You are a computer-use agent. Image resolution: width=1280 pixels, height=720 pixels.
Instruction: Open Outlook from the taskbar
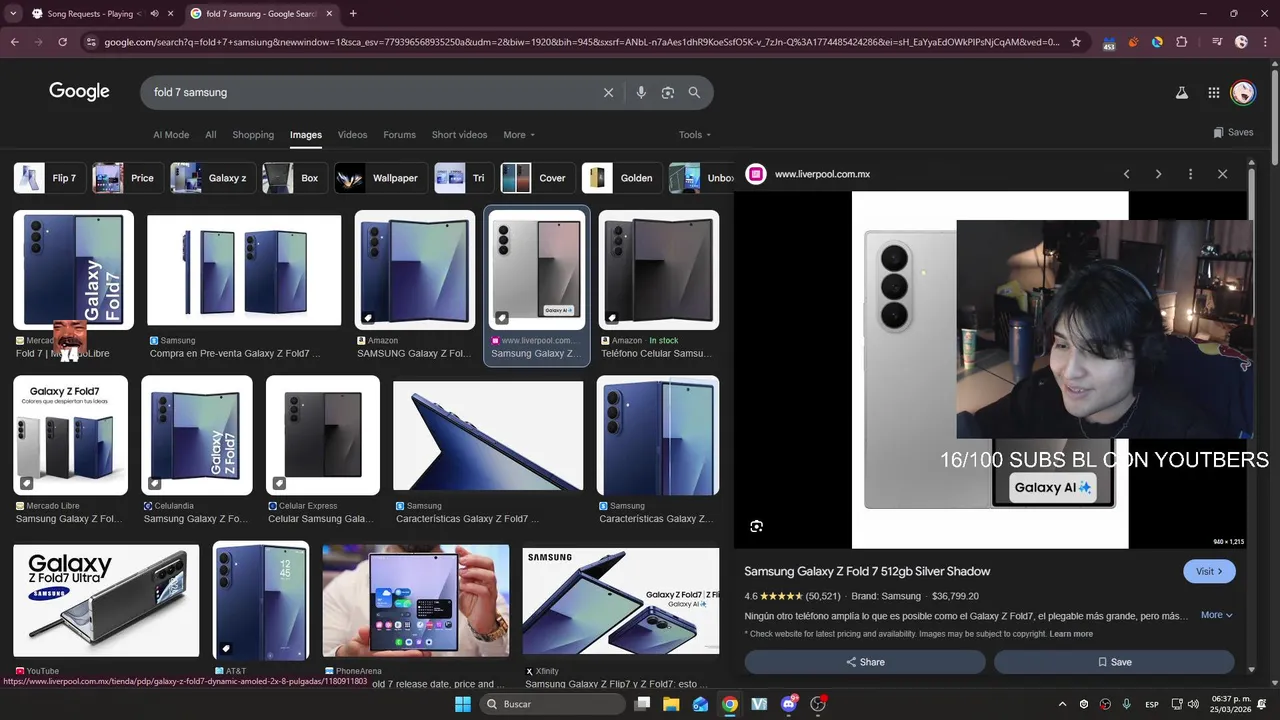pyautogui.click(x=701, y=704)
